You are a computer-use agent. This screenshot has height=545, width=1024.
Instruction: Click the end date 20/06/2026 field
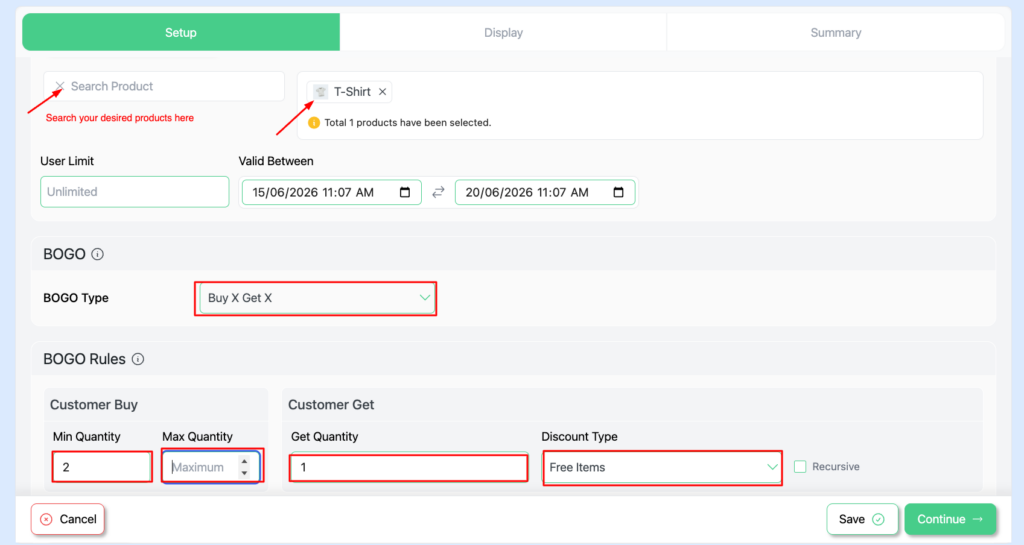[x=545, y=193]
